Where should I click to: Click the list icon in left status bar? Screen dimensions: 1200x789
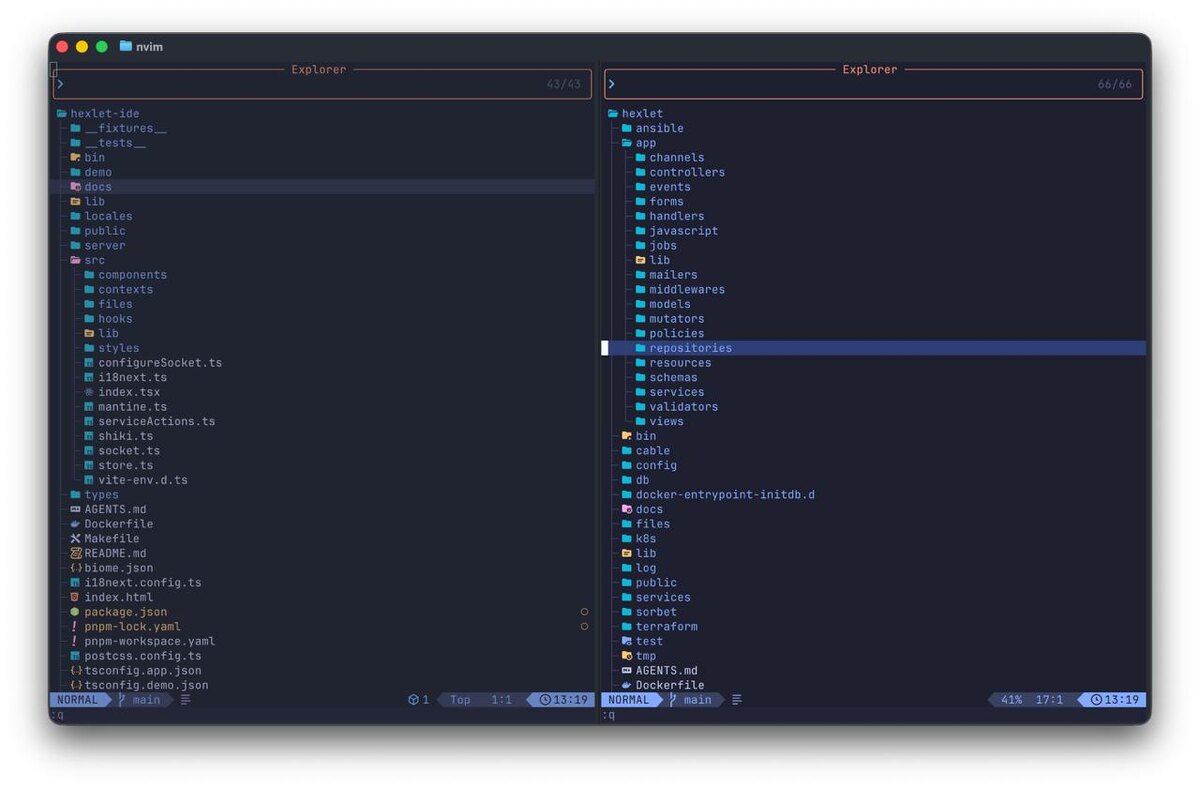coord(185,700)
